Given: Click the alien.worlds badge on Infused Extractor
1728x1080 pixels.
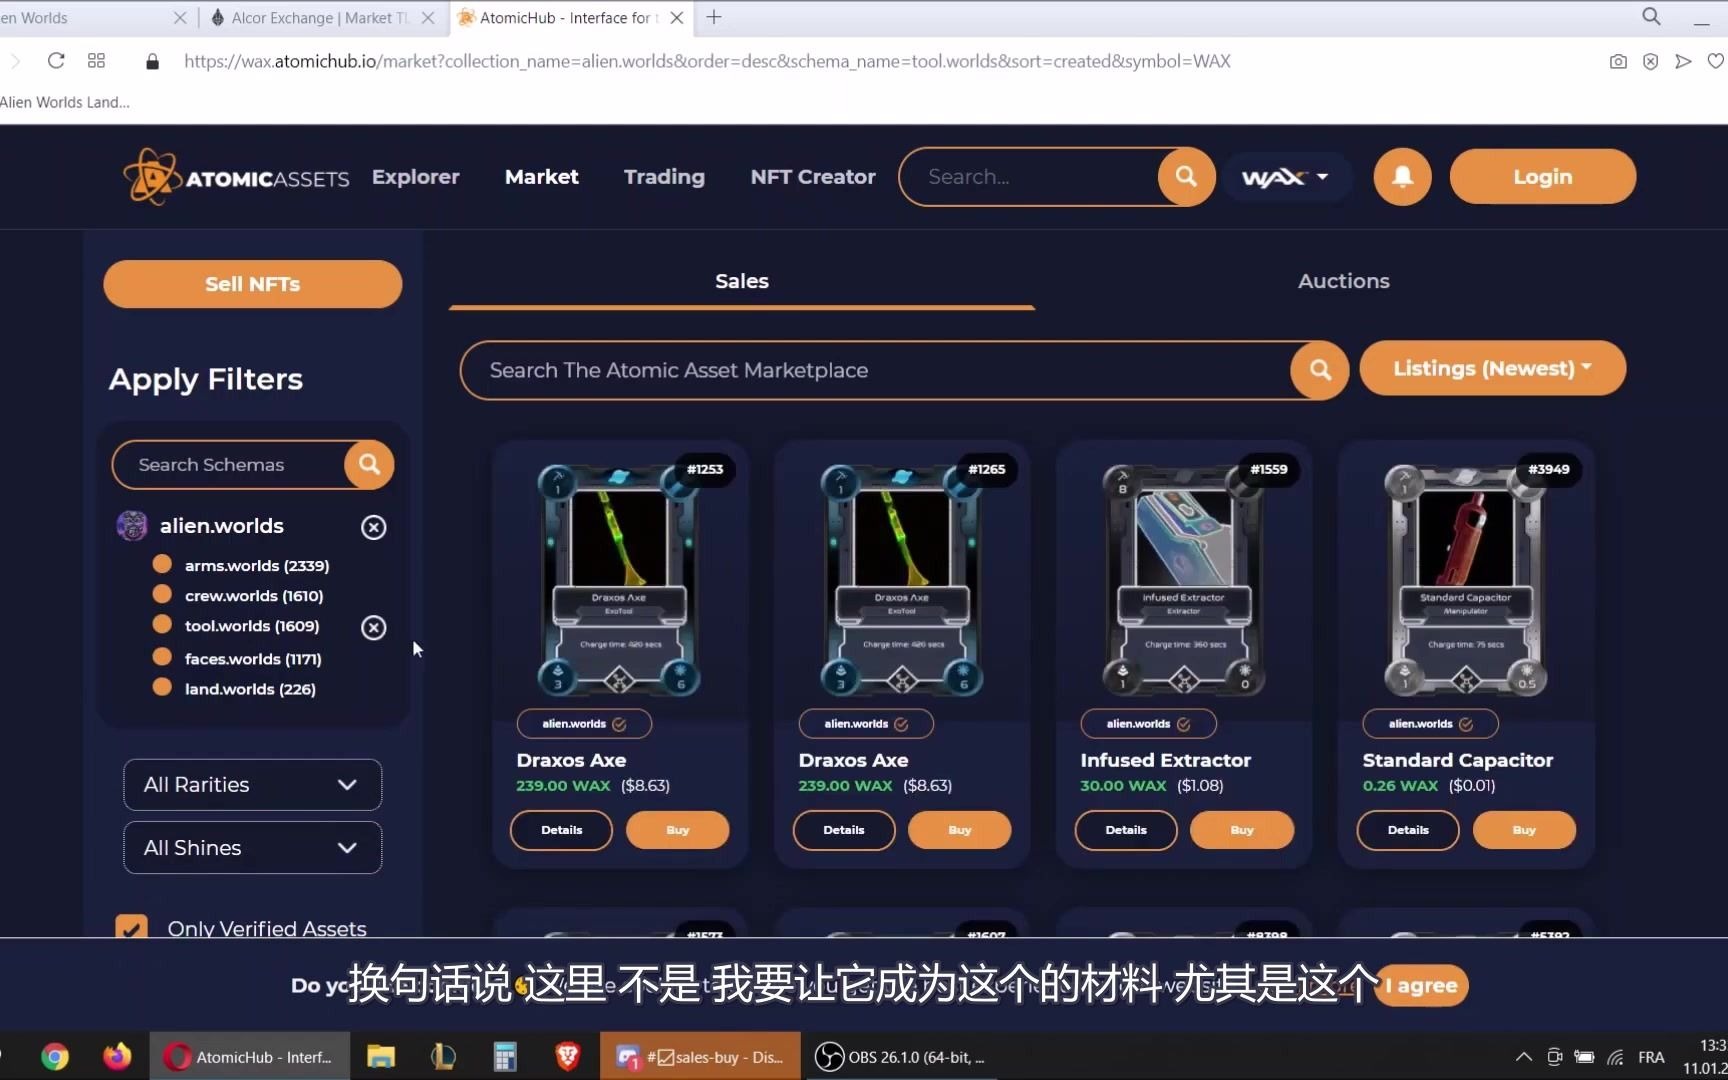Looking at the screenshot, I should click(x=1148, y=723).
